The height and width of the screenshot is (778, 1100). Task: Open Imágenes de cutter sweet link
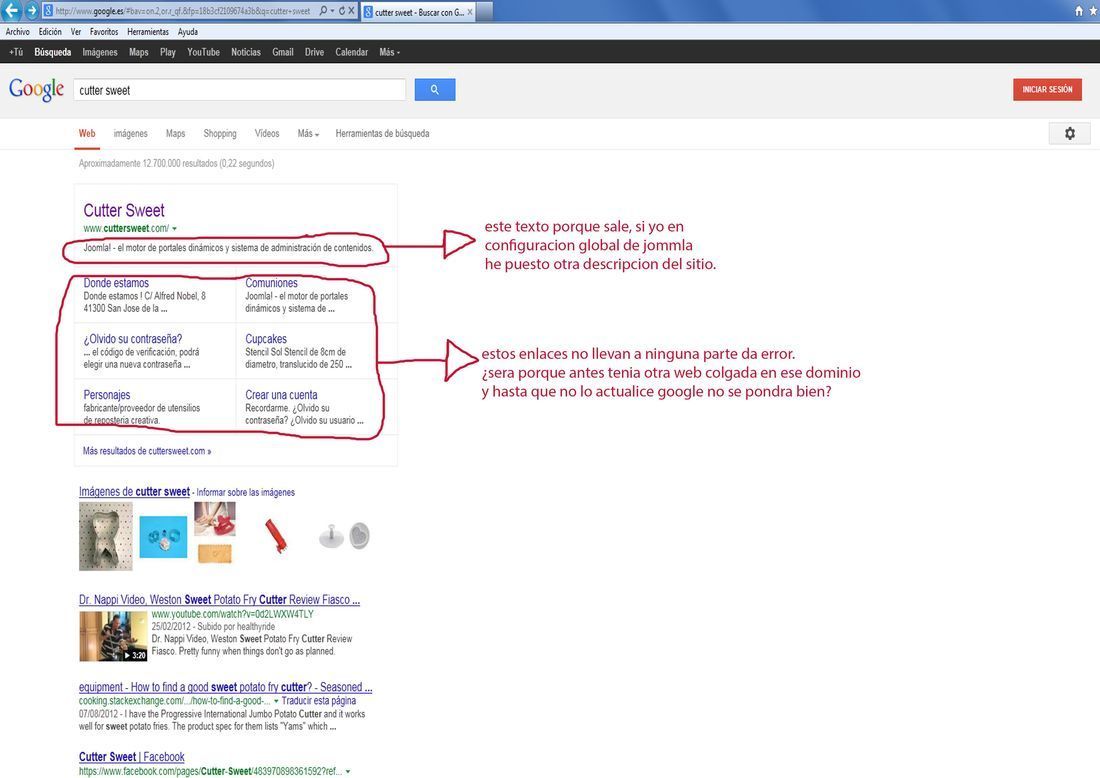click(x=134, y=492)
